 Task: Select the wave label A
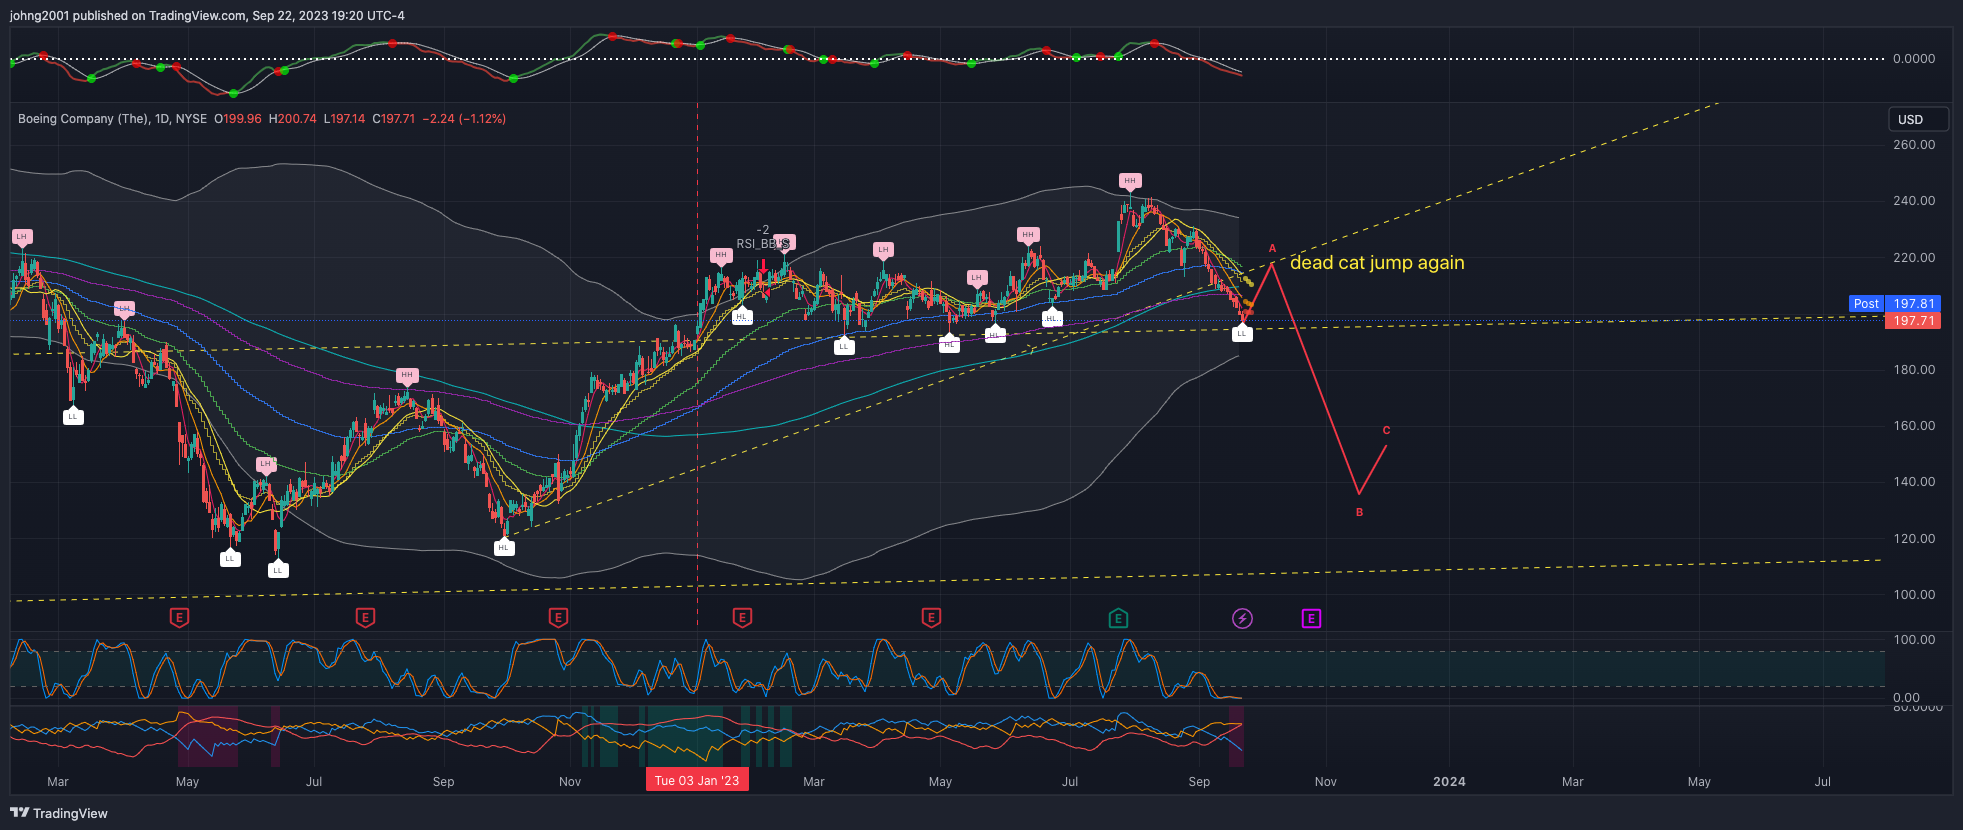coord(1272,248)
